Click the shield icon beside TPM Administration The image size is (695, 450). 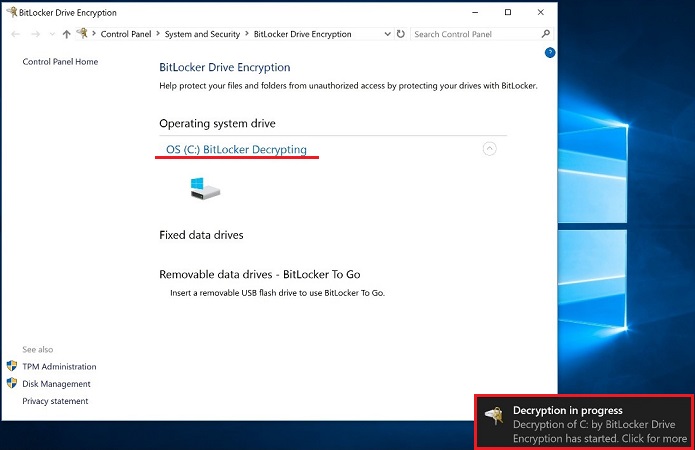(x=12, y=366)
